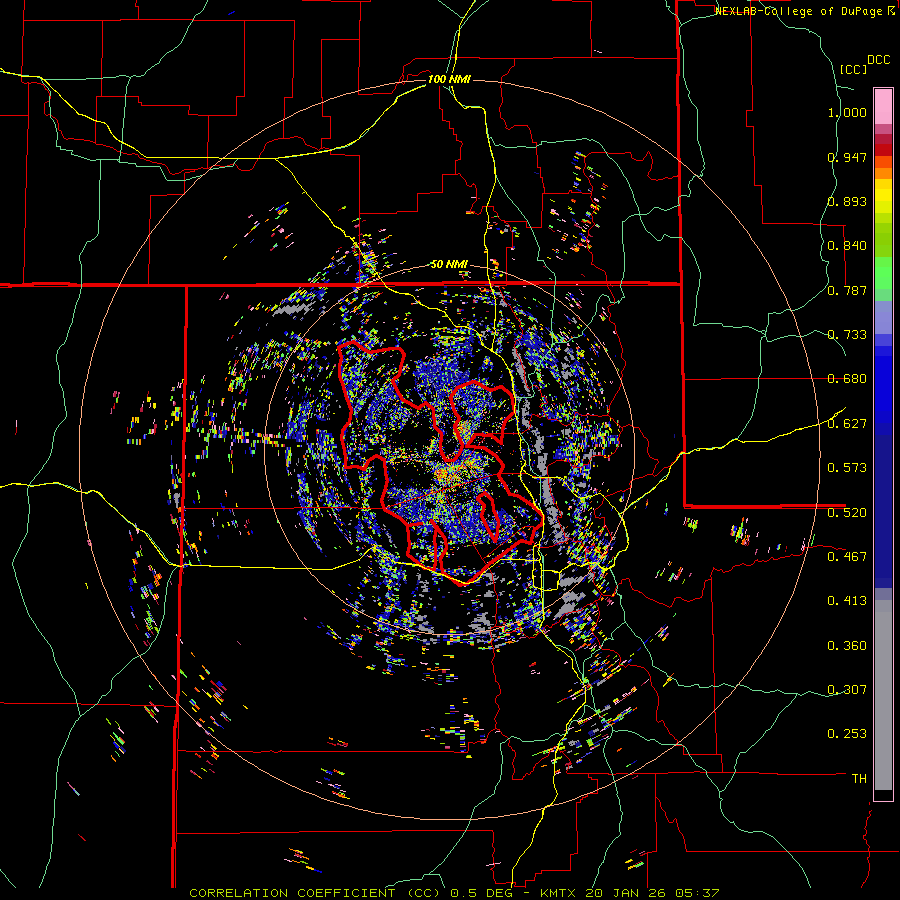
Task: Click the 0.307 legend value
Action: click(847, 690)
